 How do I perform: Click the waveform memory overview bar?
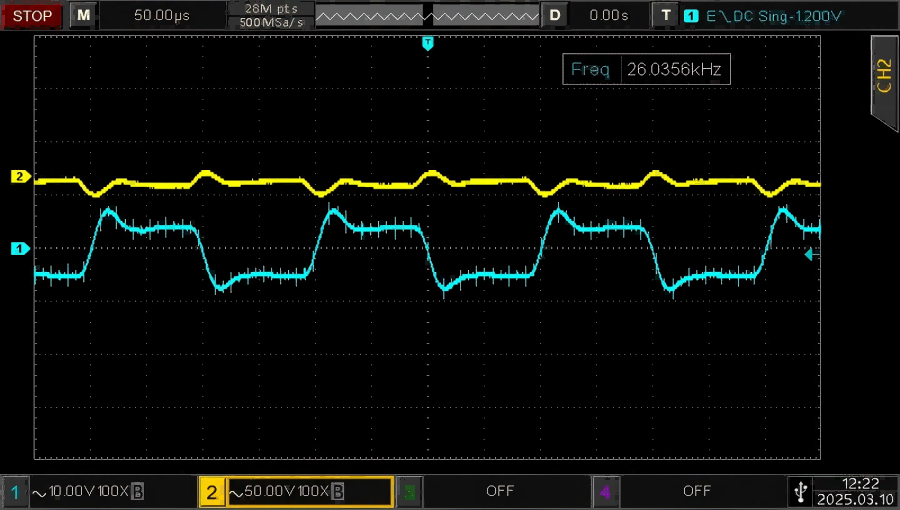[x=428, y=15]
